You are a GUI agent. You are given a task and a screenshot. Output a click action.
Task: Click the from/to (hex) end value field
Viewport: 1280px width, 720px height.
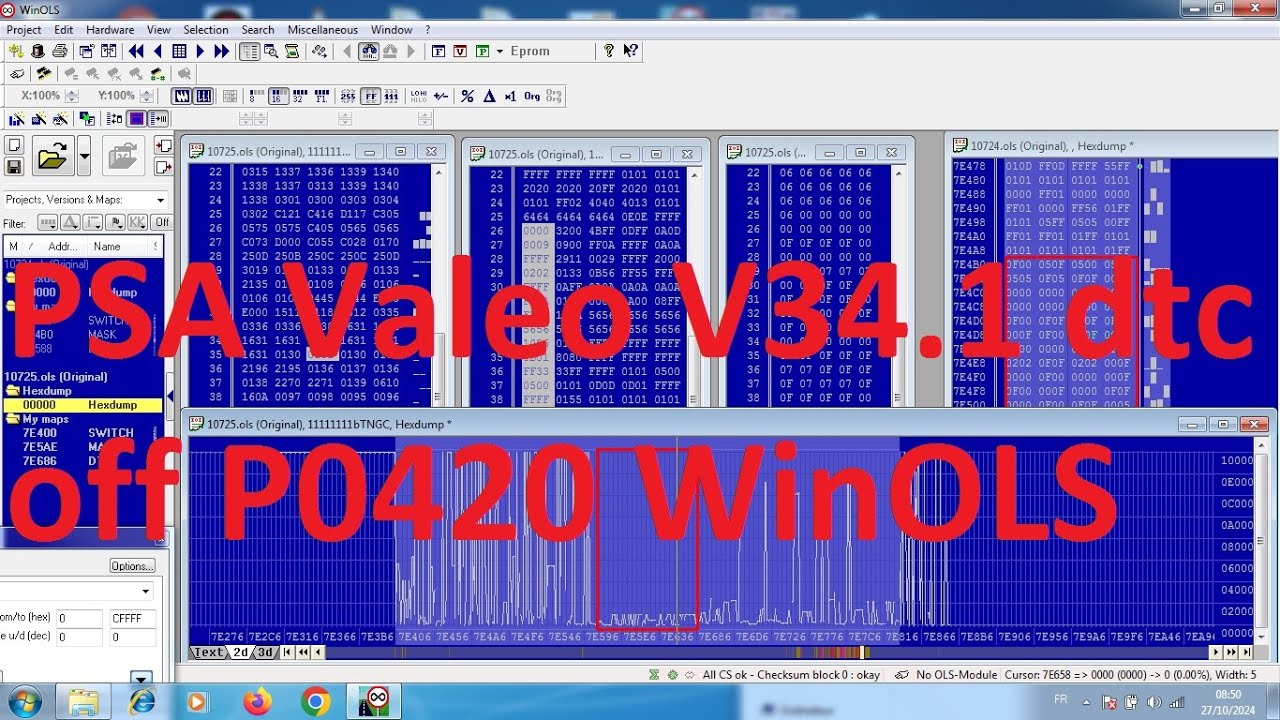point(132,619)
